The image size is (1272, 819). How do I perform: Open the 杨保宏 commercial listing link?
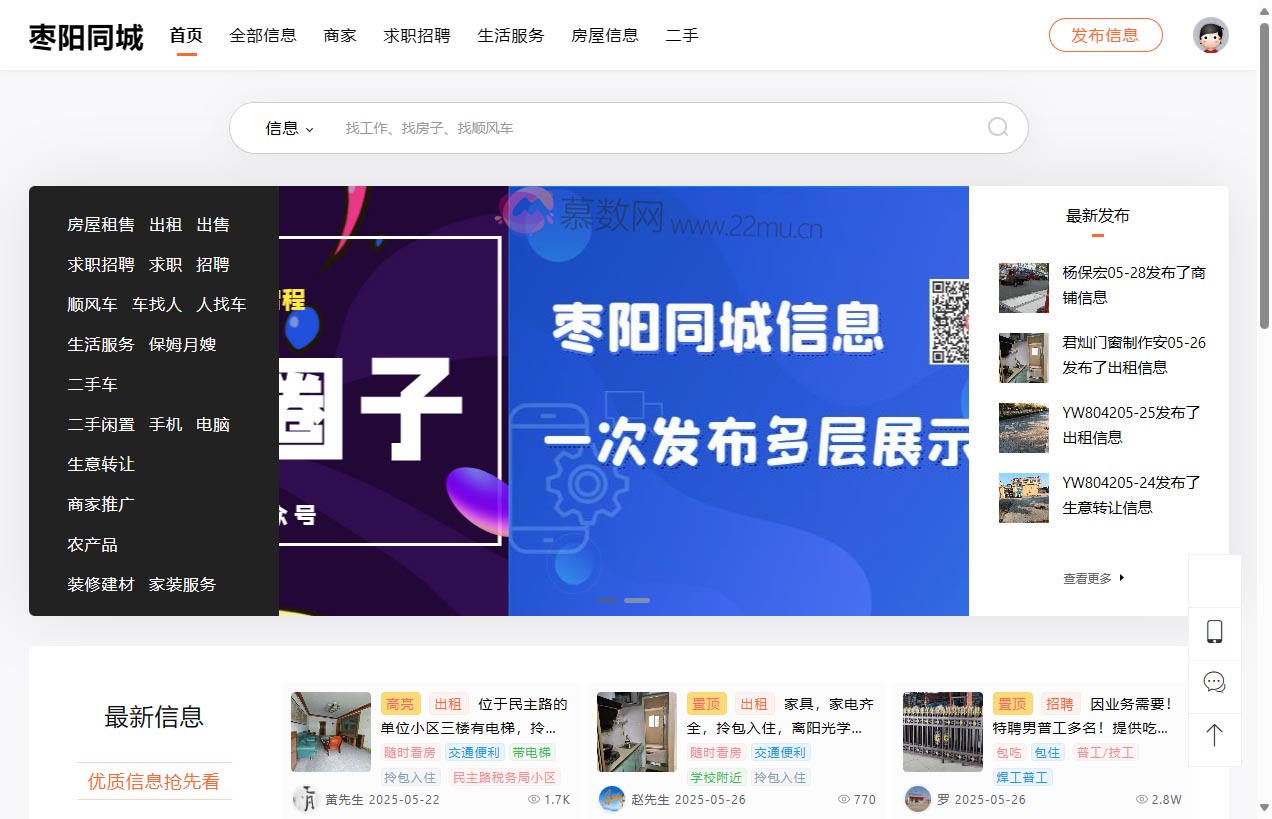click(x=1135, y=285)
